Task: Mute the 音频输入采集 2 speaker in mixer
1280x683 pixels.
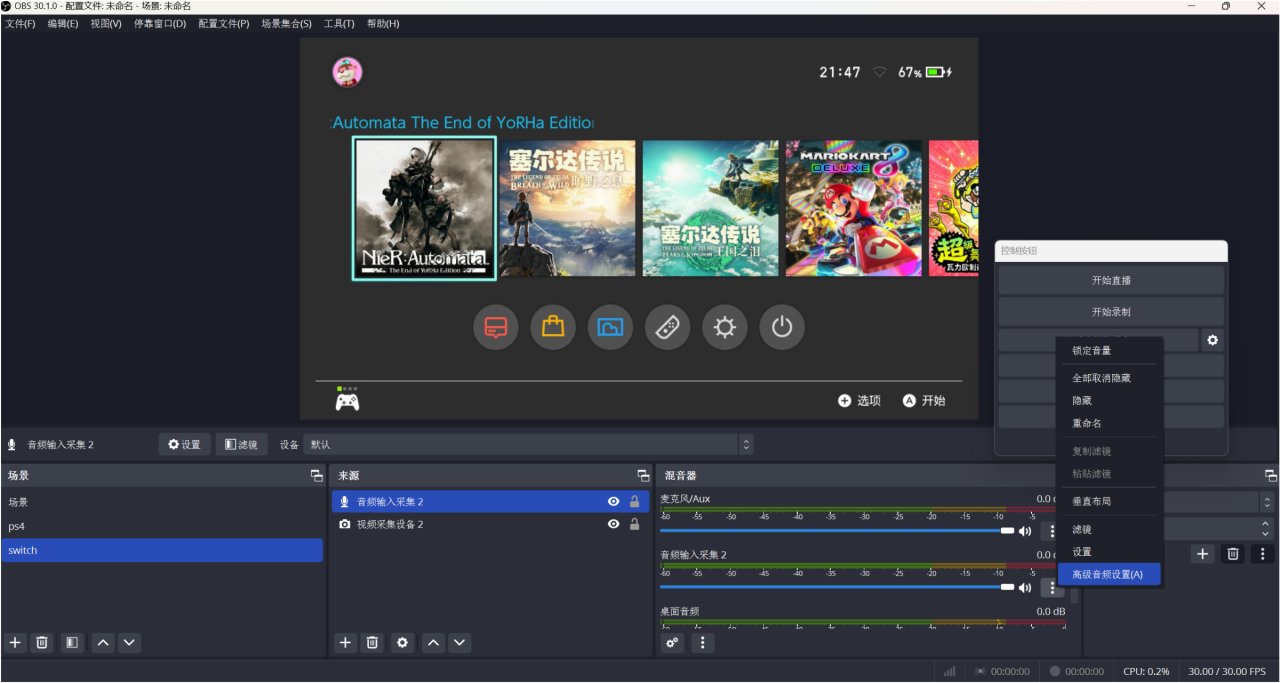Action: point(1025,587)
